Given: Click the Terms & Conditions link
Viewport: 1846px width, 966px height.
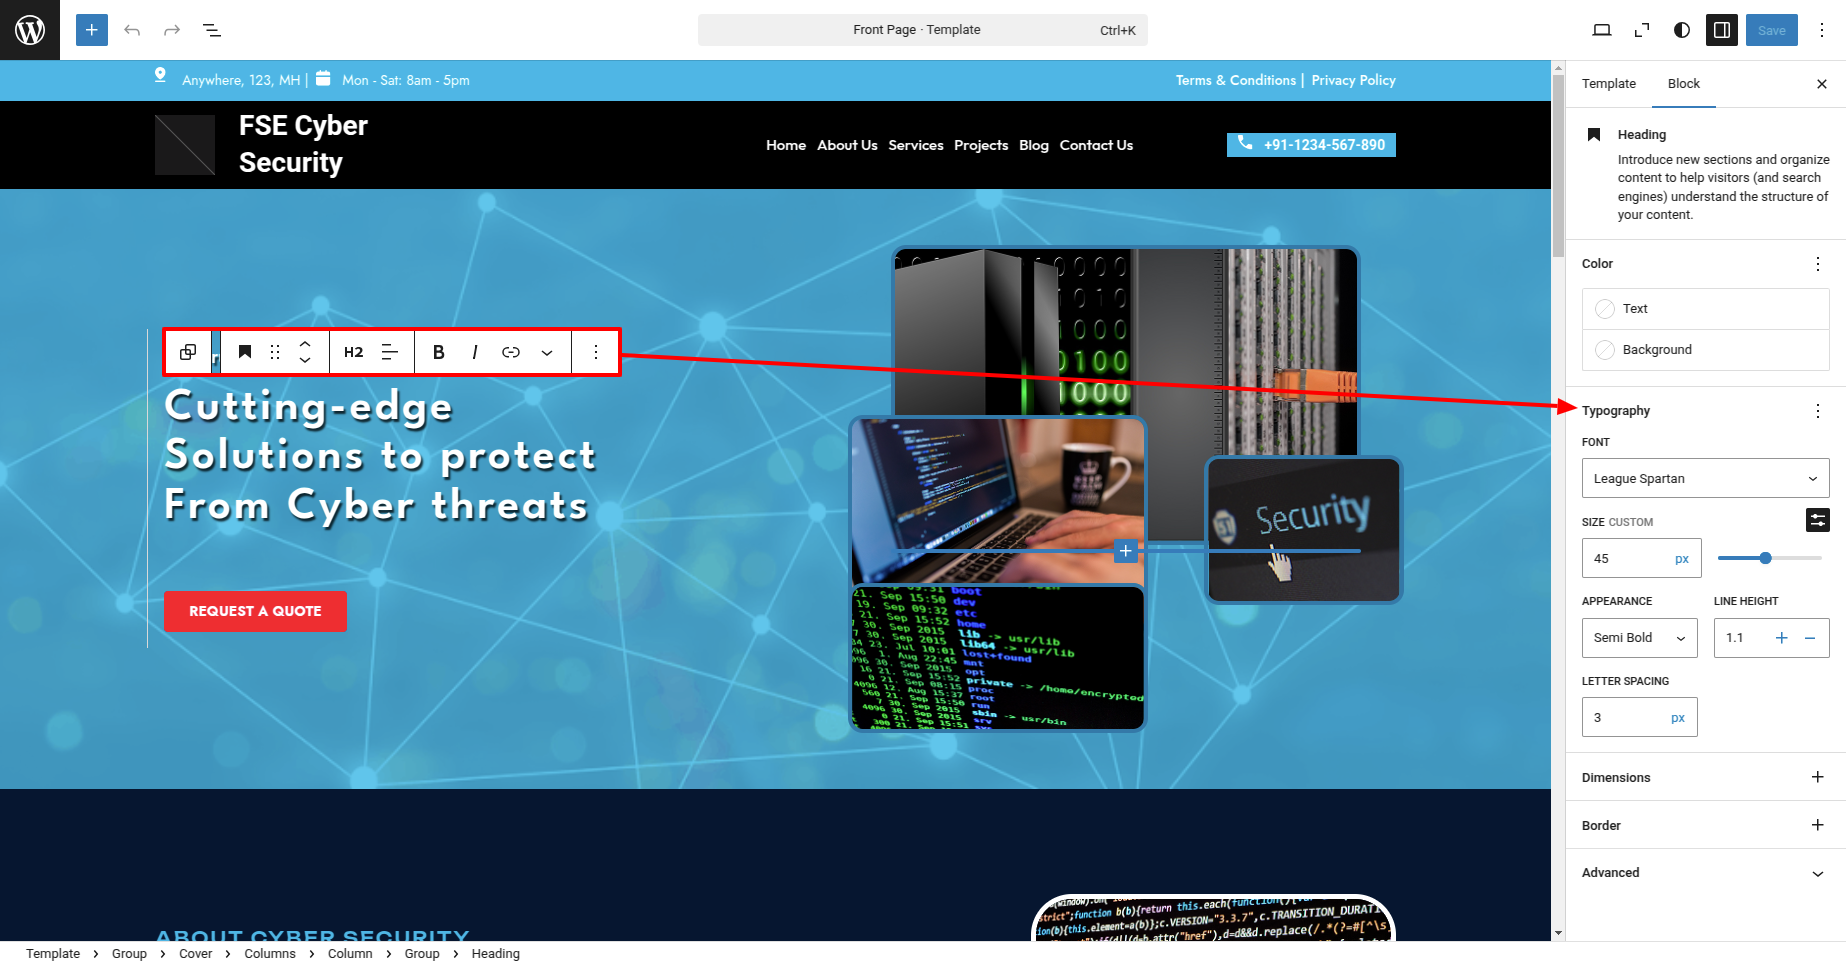Looking at the screenshot, I should click(x=1235, y=80).
